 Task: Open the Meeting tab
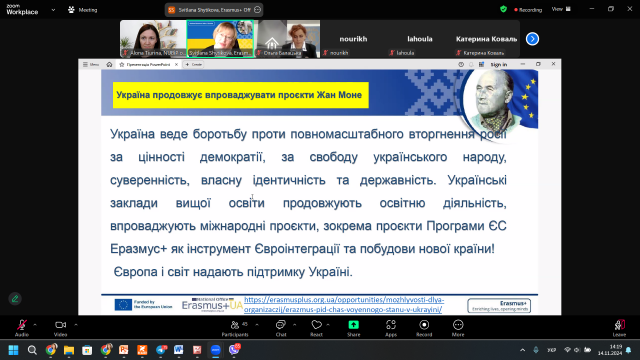click(83, 10)
